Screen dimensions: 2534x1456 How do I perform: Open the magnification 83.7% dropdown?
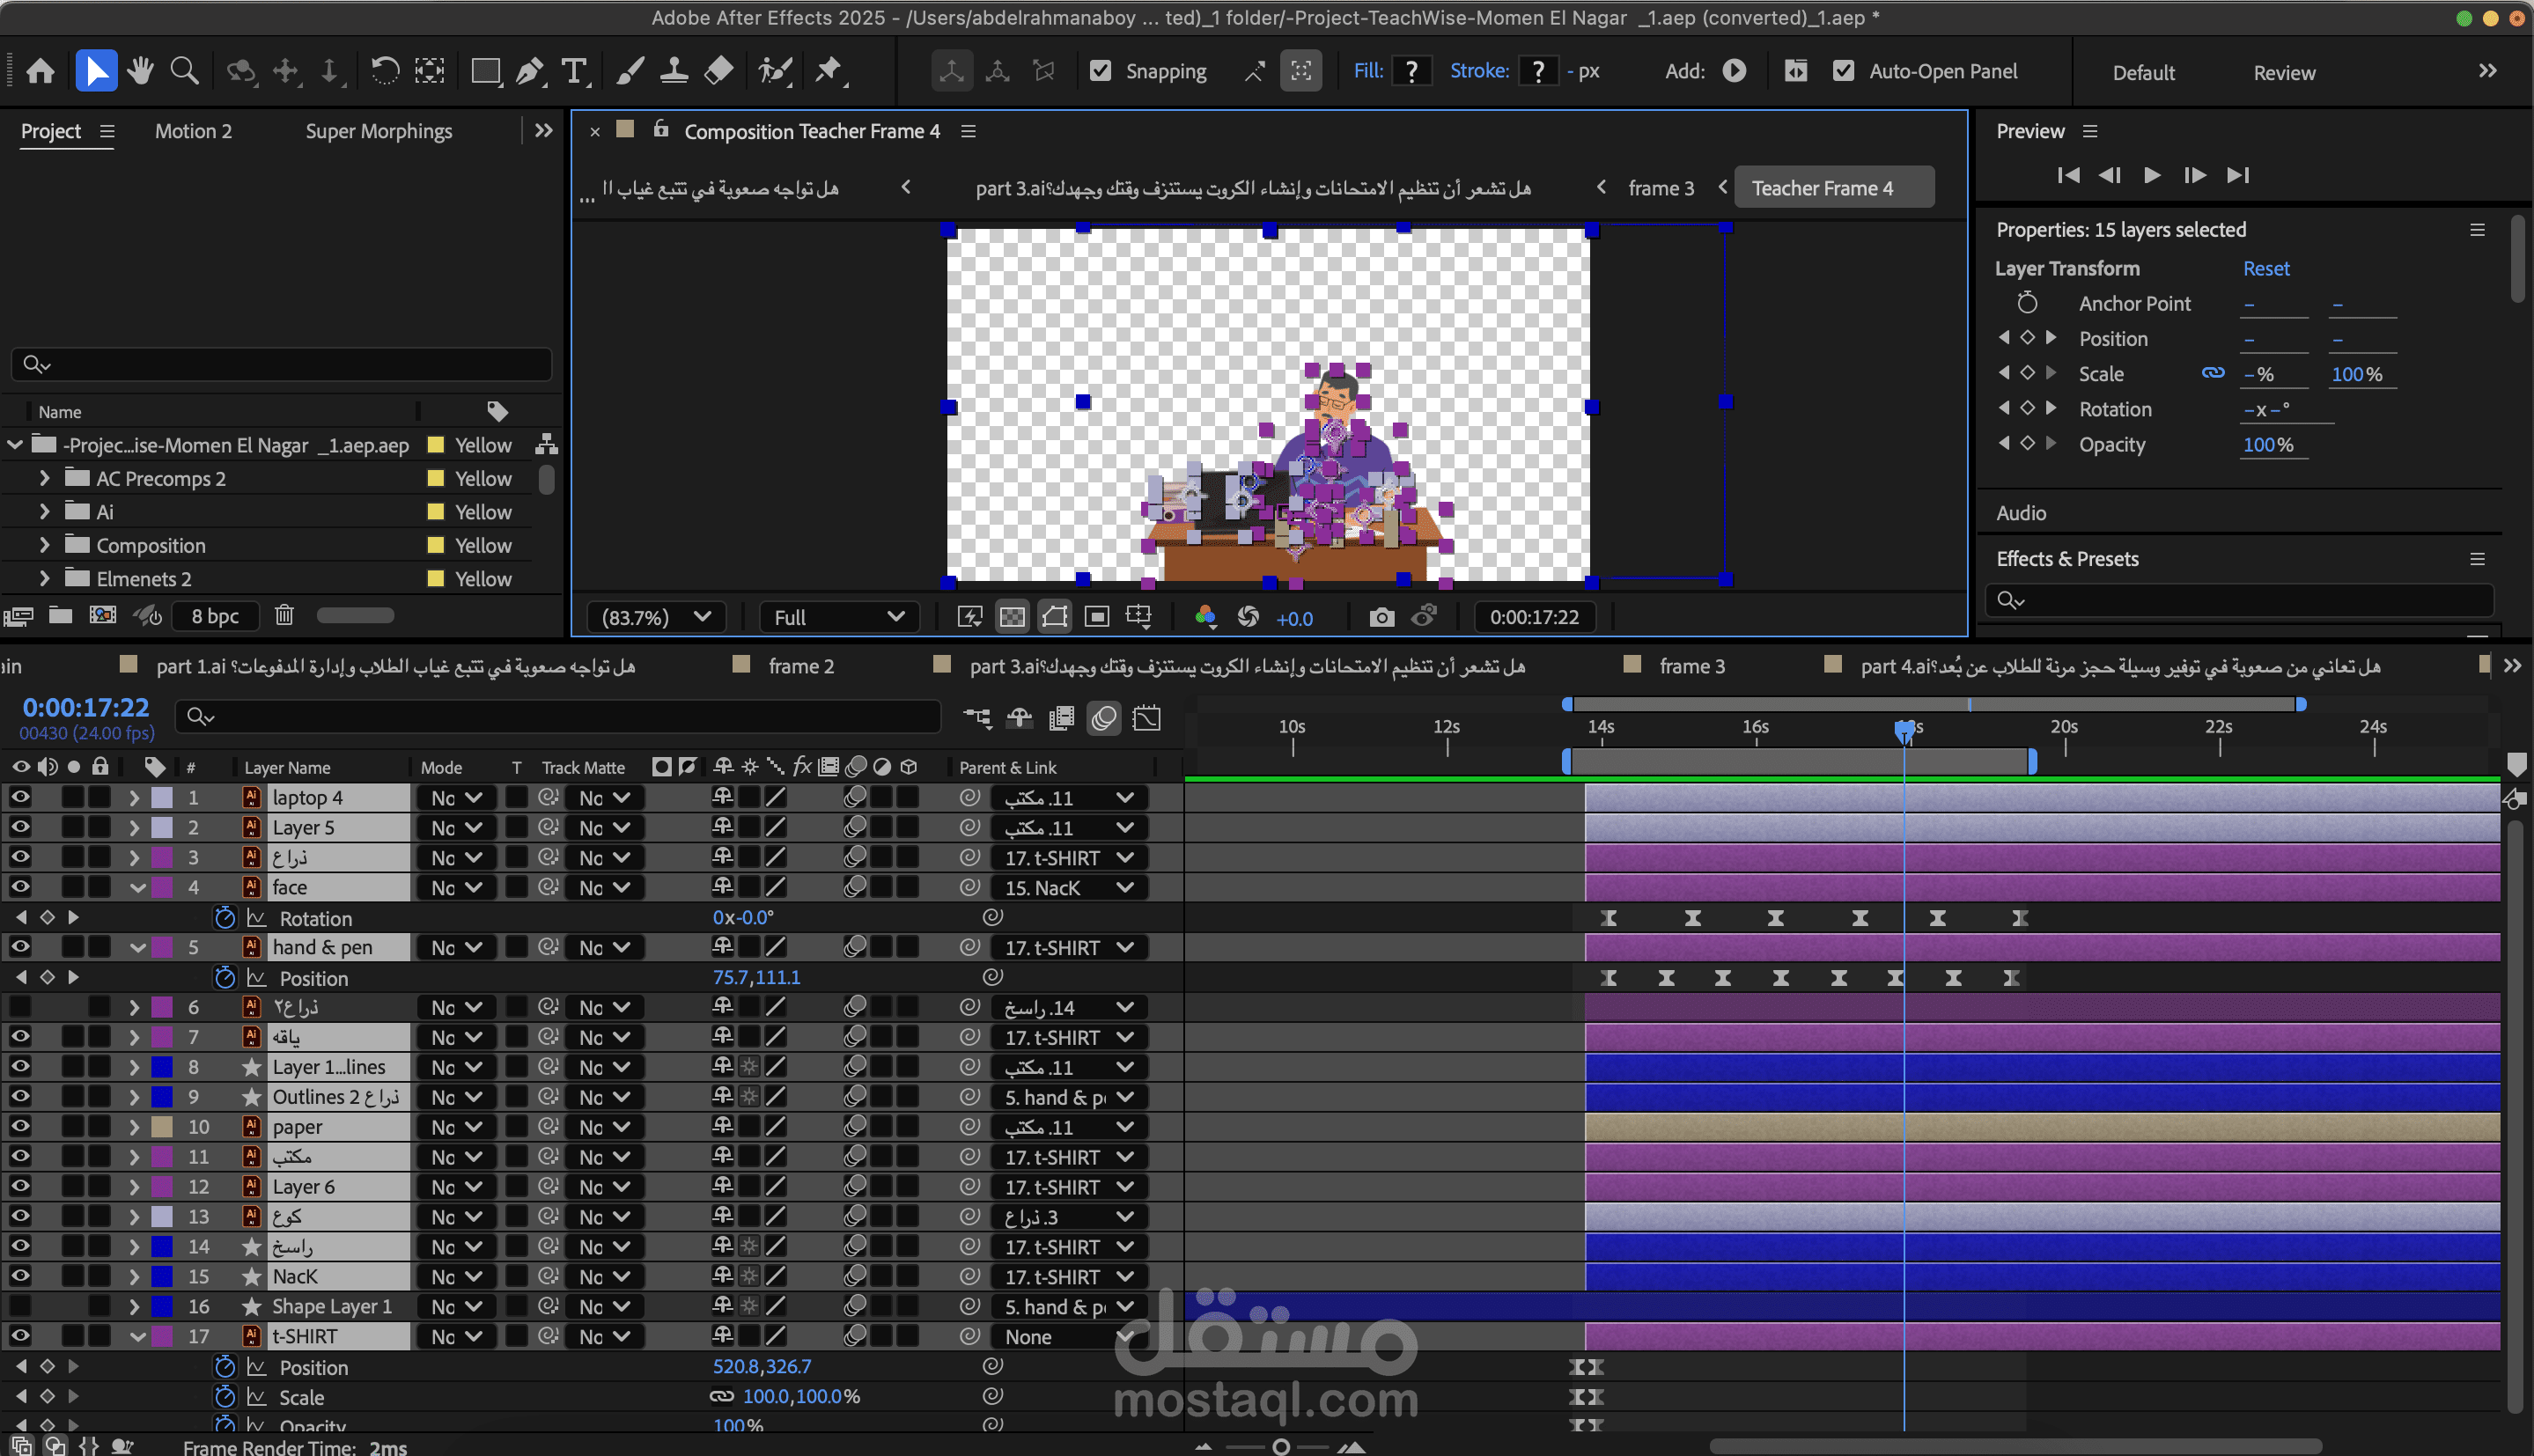tap(656, 617)
